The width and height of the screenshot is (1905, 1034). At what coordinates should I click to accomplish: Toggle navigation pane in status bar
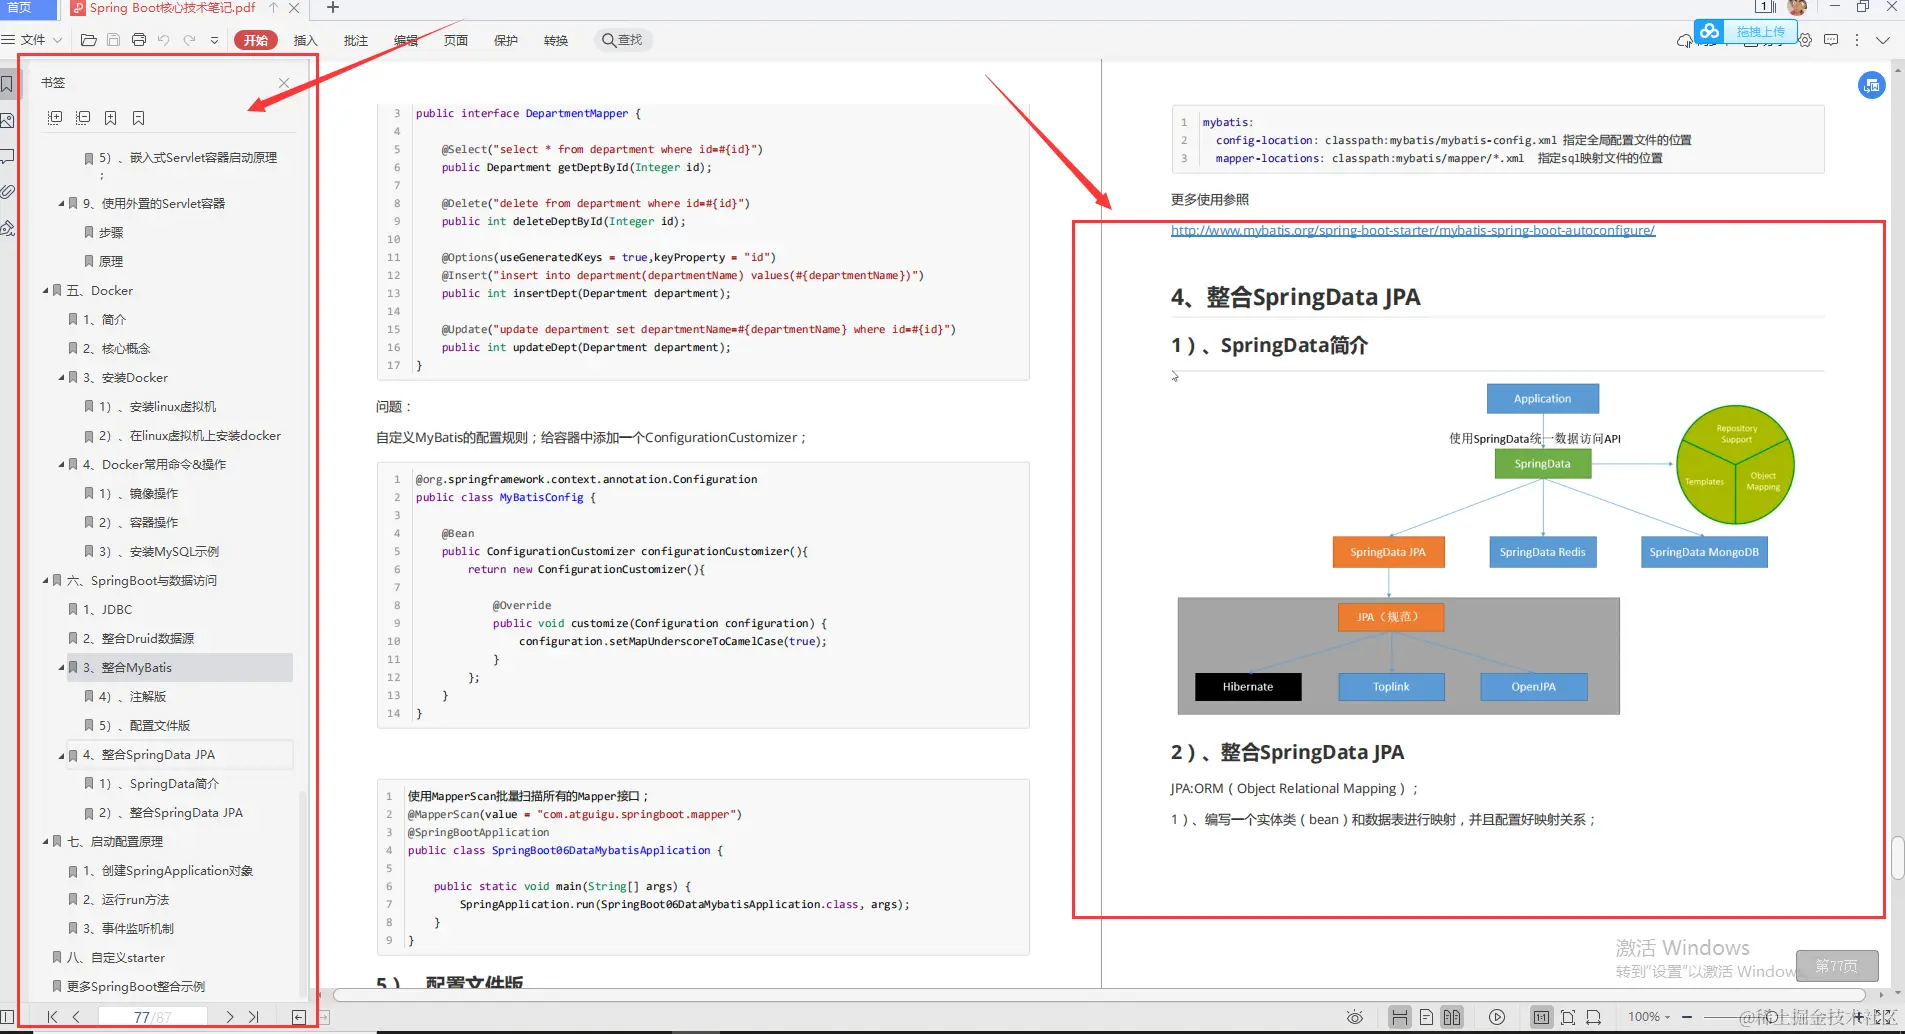point(8,1017)
